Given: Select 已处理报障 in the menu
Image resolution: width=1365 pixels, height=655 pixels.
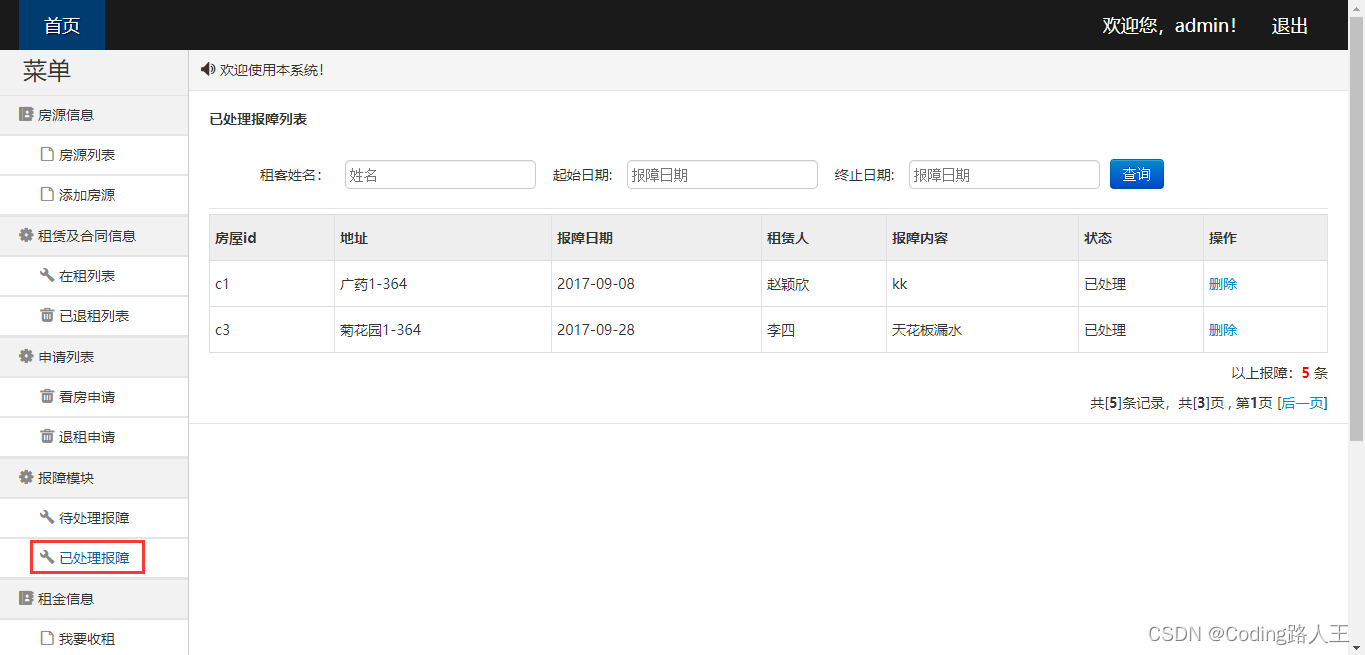Looking at the screenshot, I should [x=94, y=558].
